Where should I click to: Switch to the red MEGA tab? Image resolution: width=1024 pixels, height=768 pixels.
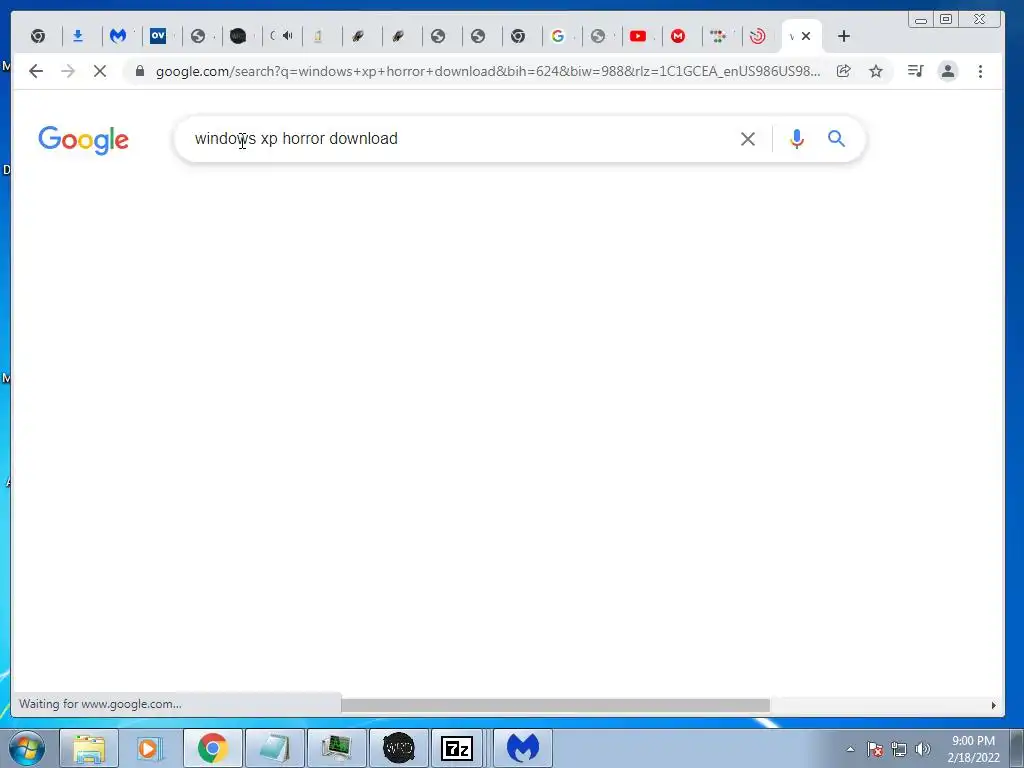click(678, 37)
